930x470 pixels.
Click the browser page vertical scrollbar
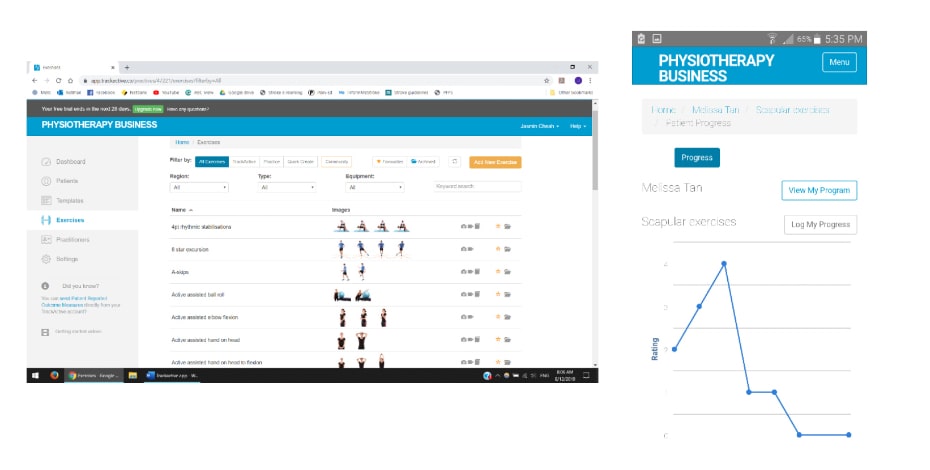(595, 150)
